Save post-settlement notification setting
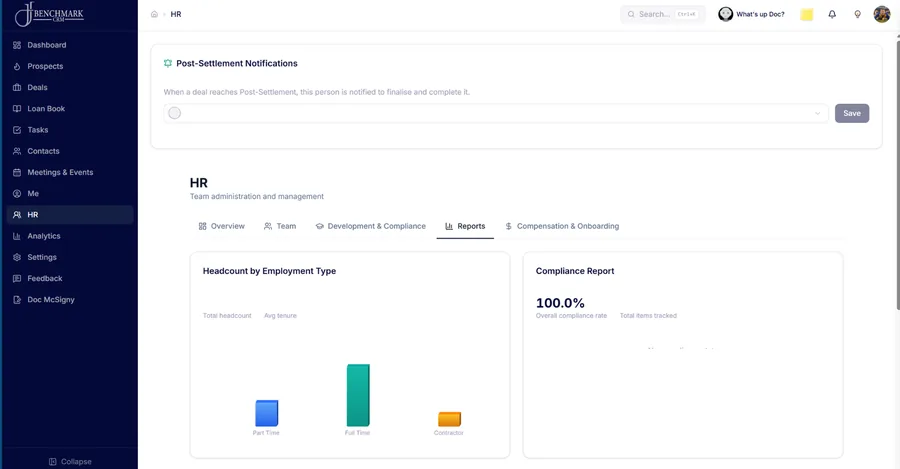 pyautogui.click(x=852, y=113)
